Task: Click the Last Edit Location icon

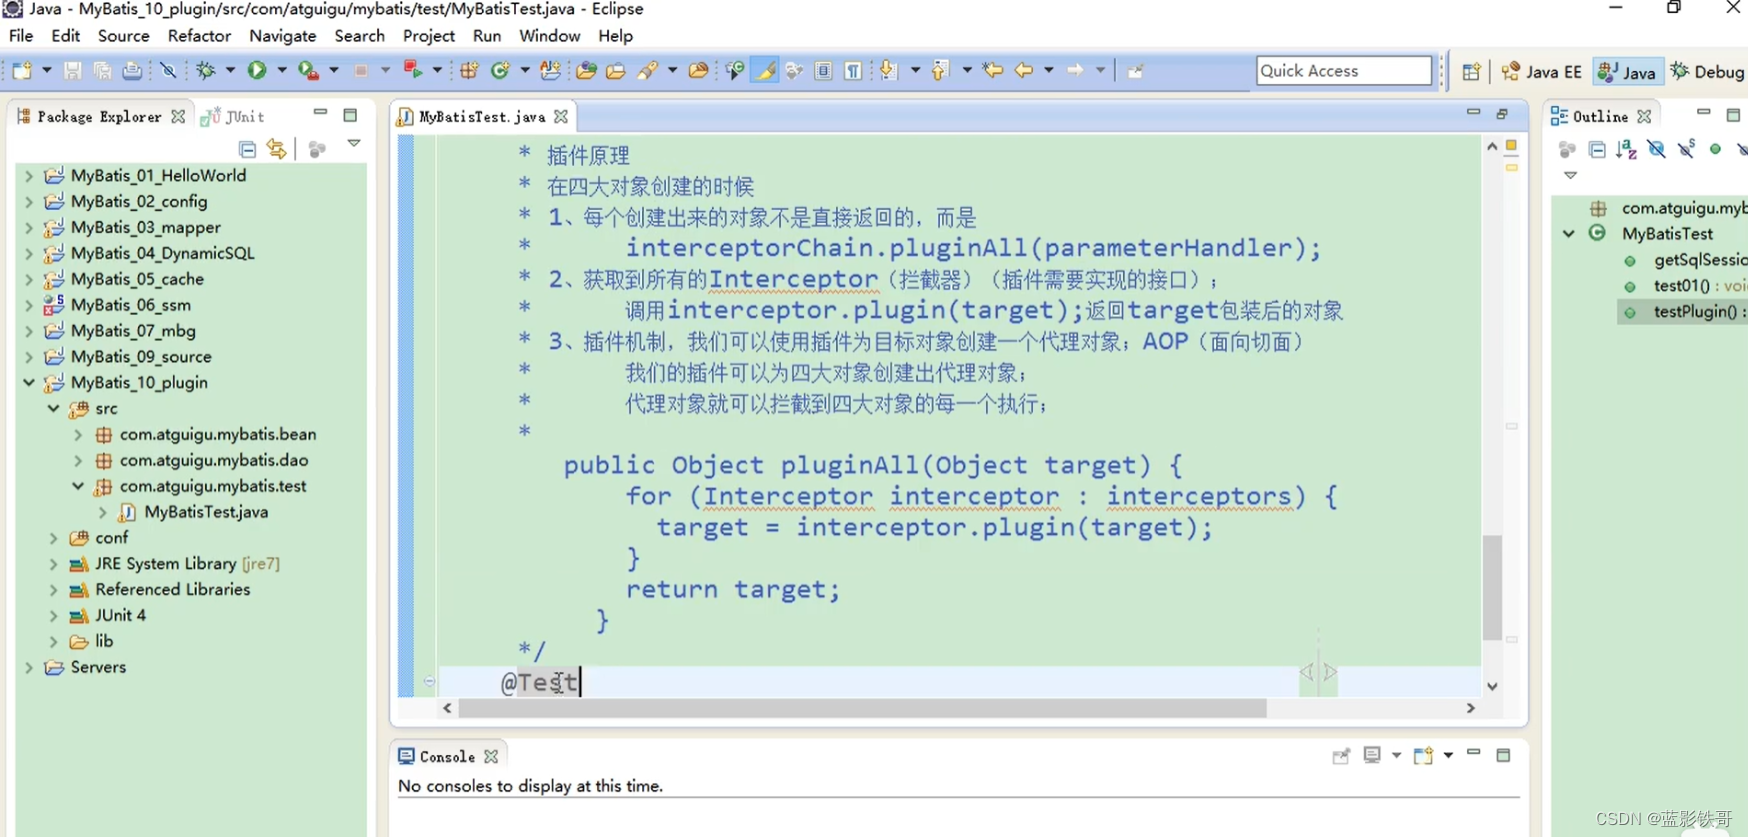Action: (993, 70)
